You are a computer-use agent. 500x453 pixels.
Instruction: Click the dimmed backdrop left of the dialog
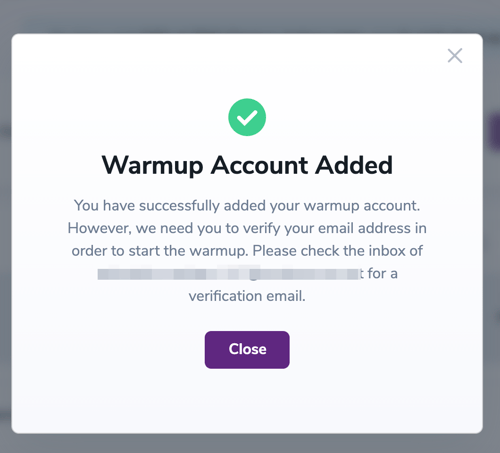click(x=5, y=233)
